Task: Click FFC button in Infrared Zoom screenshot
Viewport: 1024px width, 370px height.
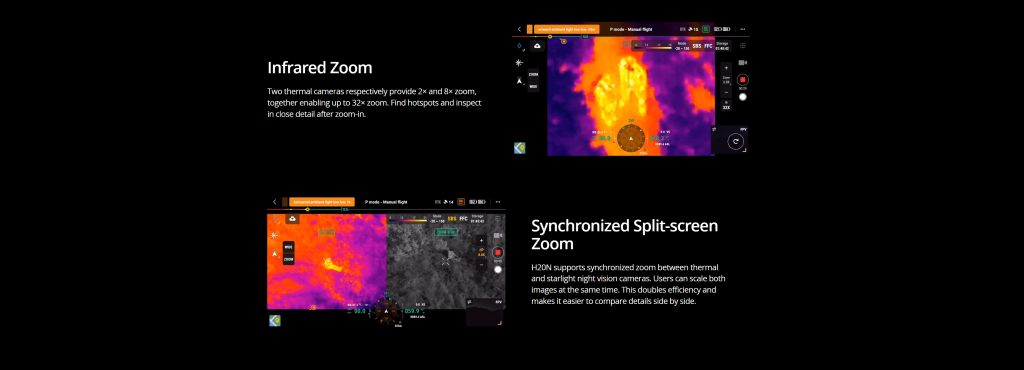Action: 708,46
